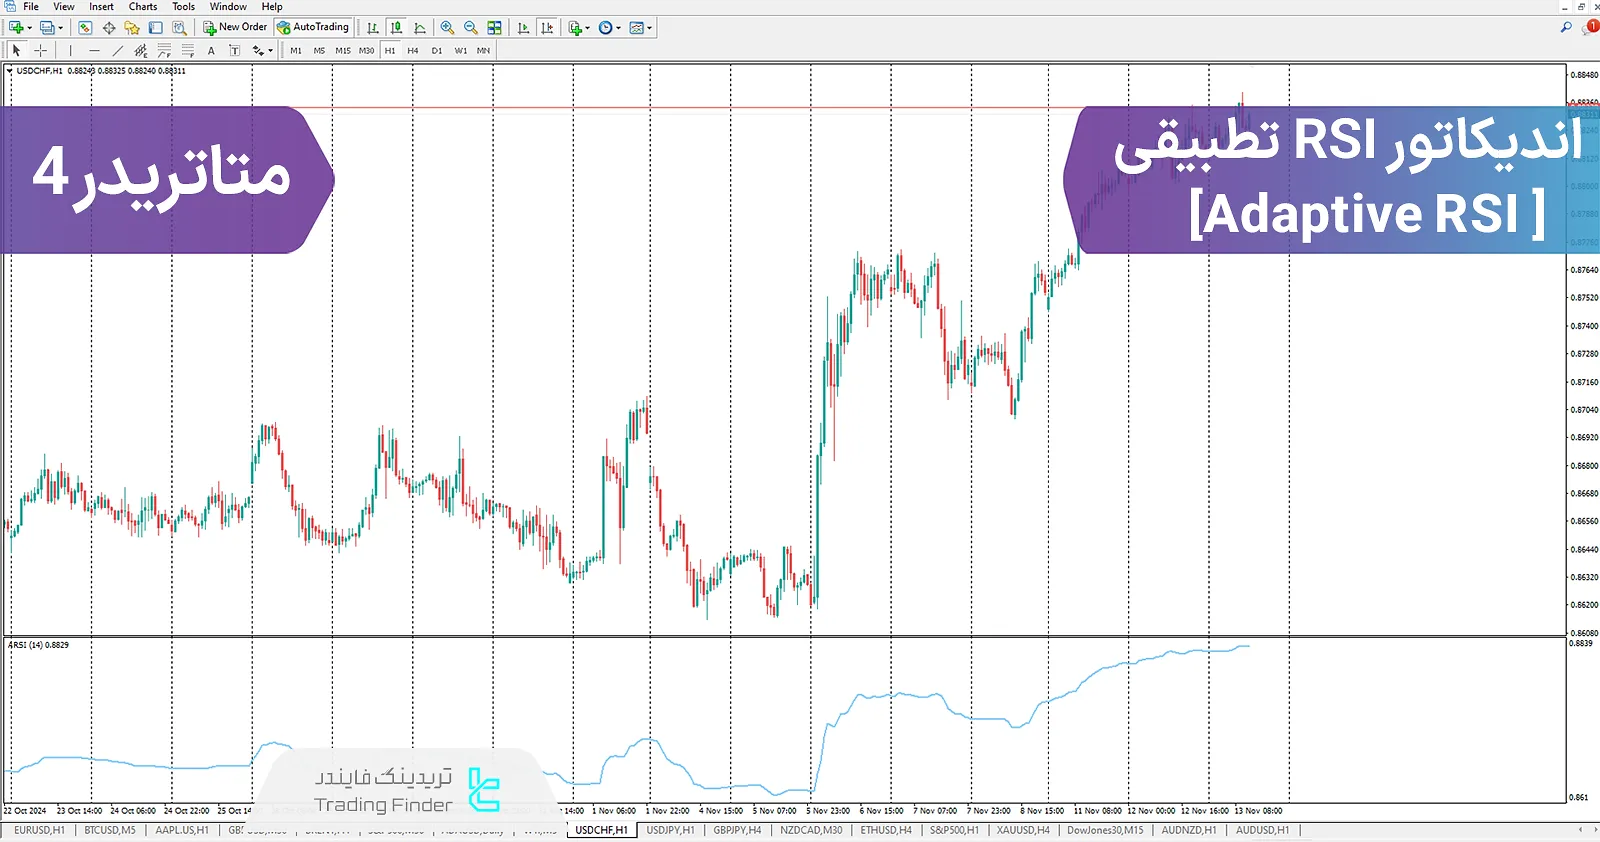Switch to AAPL.US,H1 chart tab
Image resolution: width=1600 pixels, height=842 pixels.
tap(182, 830)
